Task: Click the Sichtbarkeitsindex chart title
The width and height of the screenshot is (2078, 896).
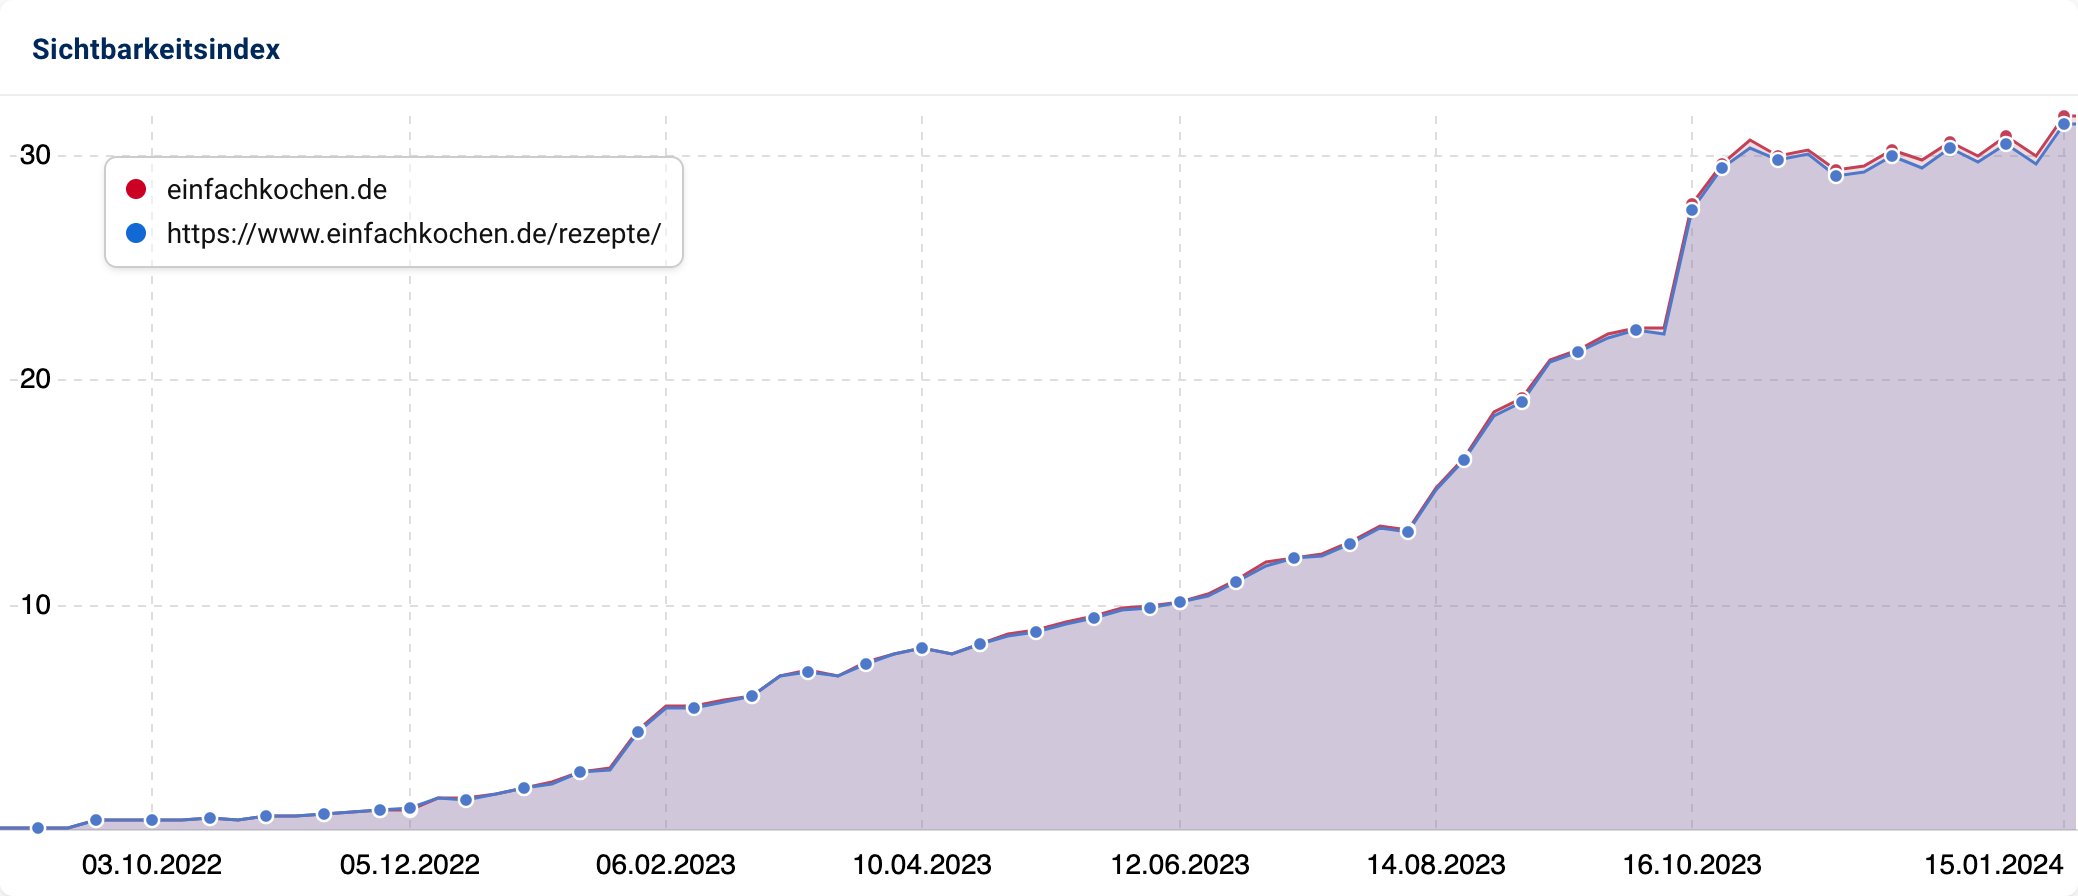Action: tap(156, 49)
